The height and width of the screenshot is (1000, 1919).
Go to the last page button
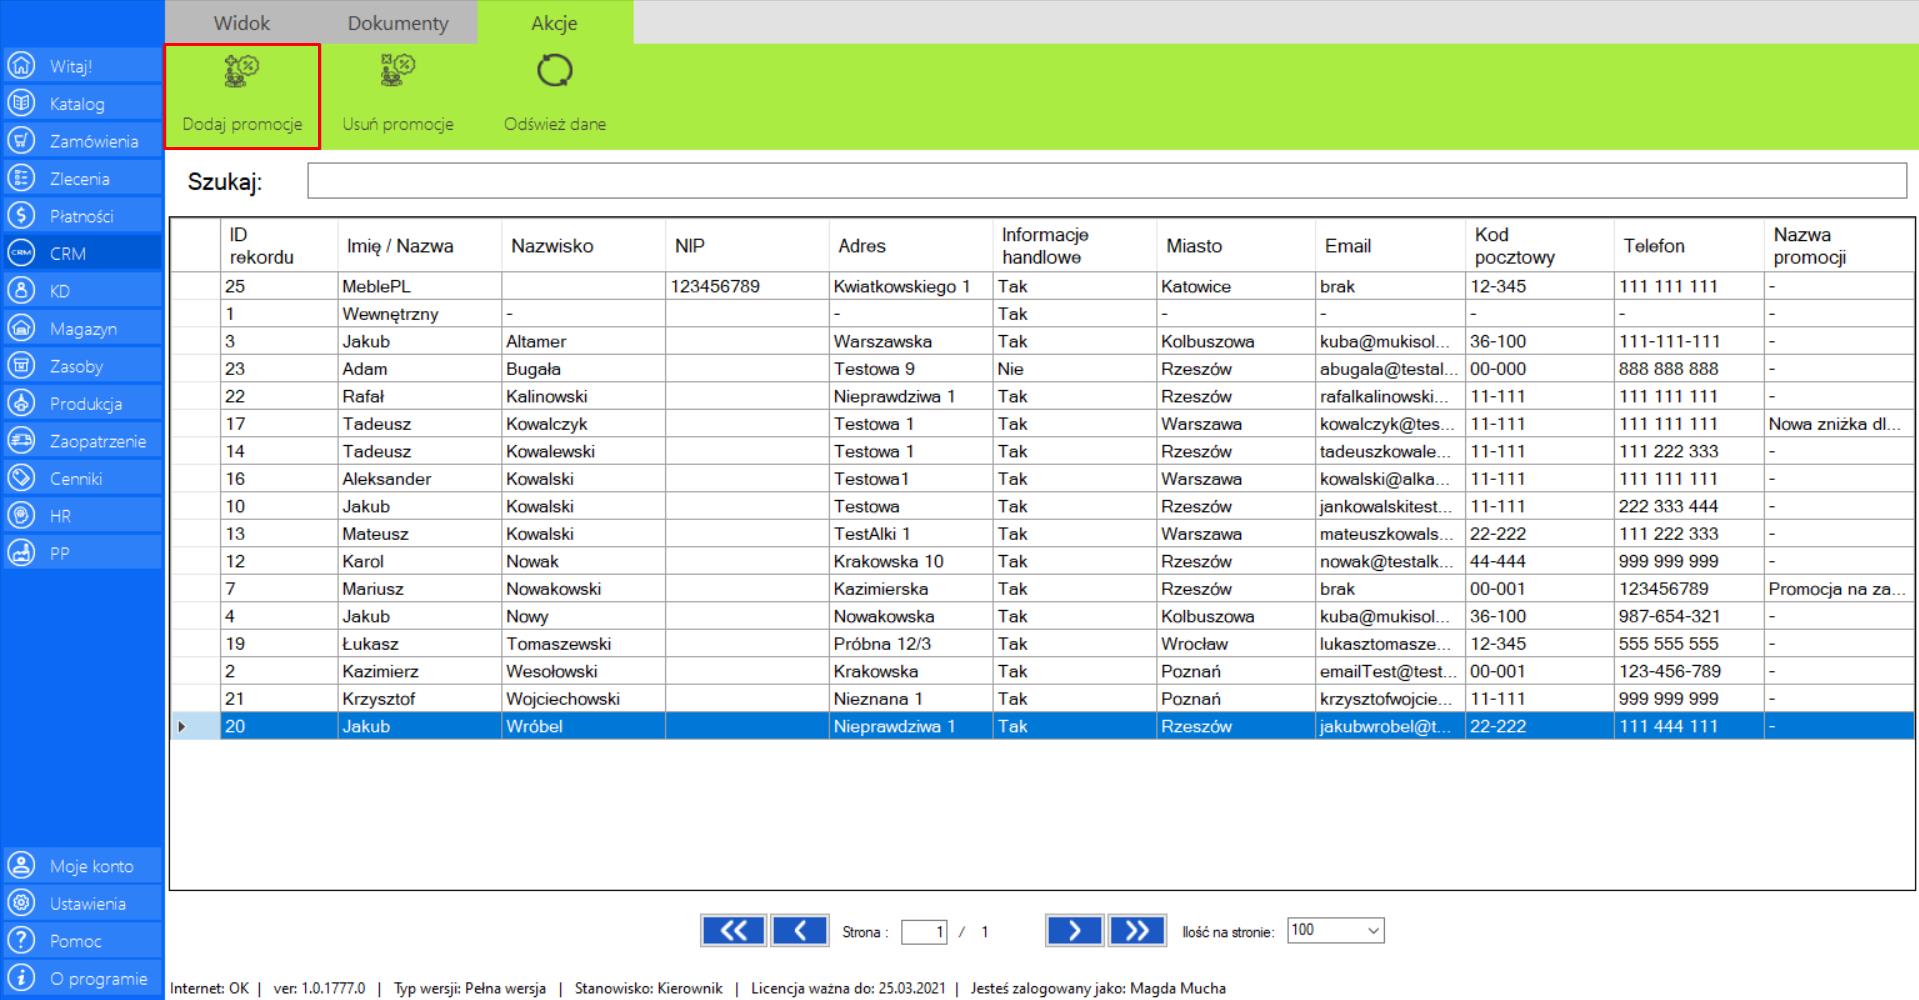coord(1137,931)
